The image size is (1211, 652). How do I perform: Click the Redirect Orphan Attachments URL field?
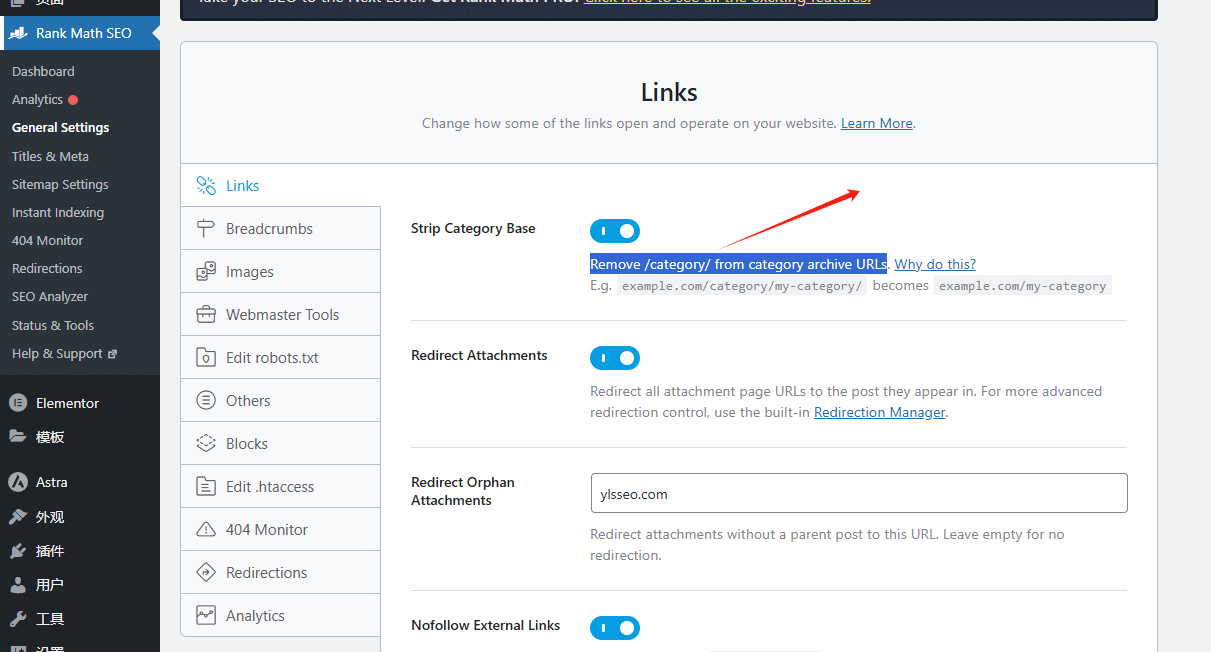859,493
